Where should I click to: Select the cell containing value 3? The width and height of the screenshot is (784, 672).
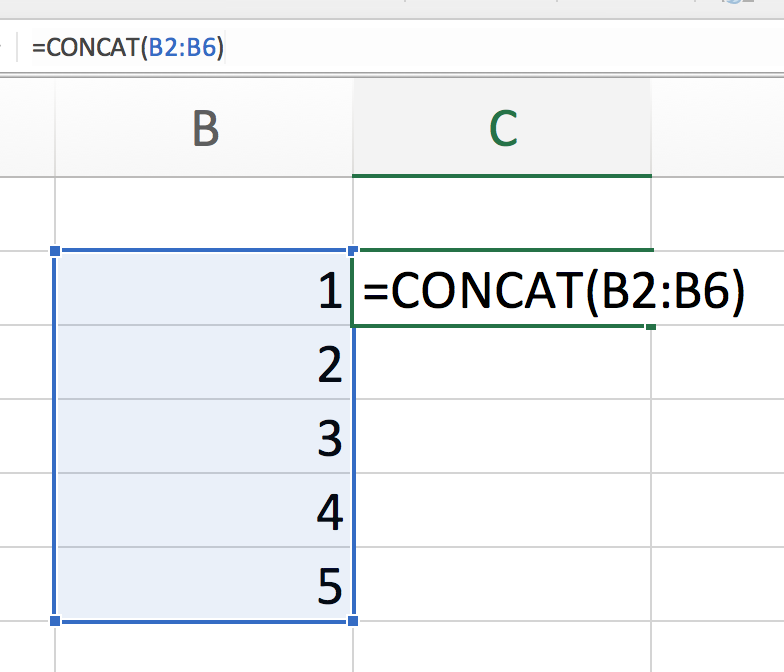204,437
